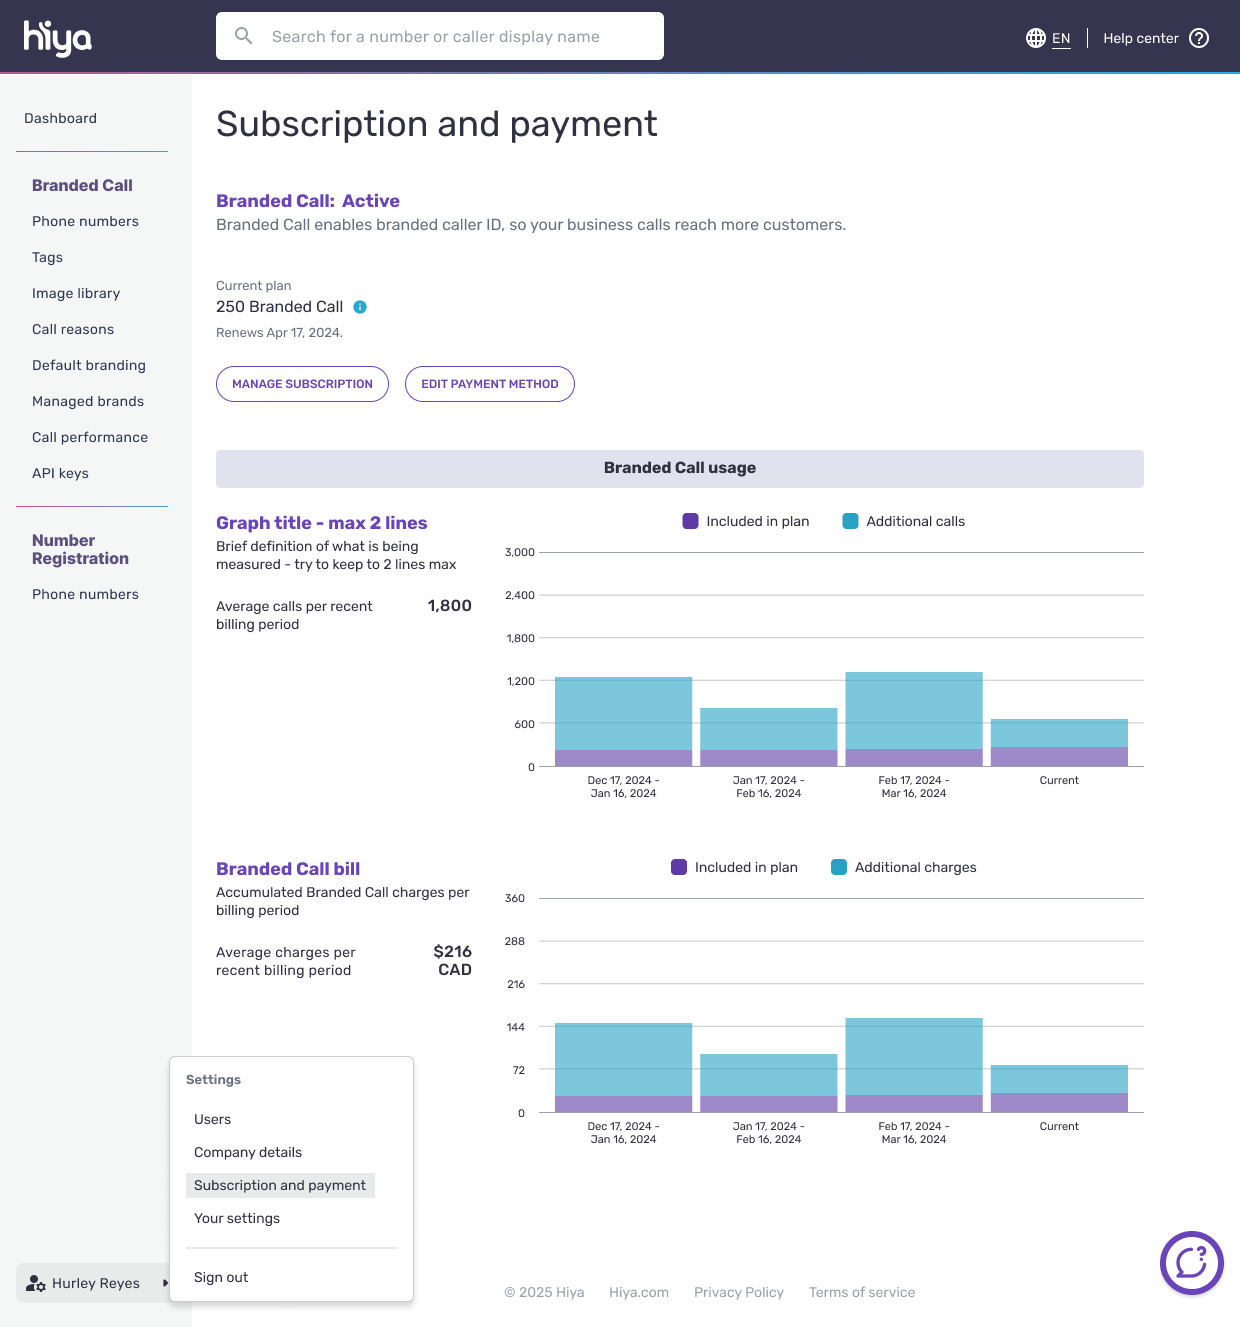The width and height of the screenshot is (1240, 1327).
Task: Click the purple Included in plan usage swatch
Action: (690, 521)
